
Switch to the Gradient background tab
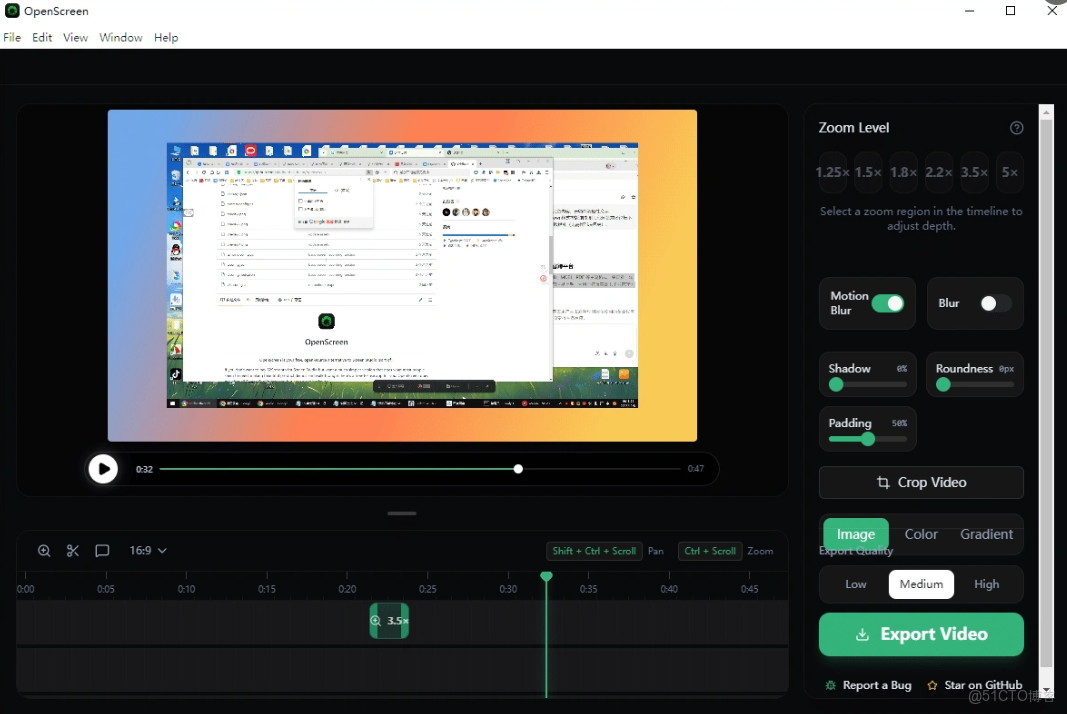click(x=986, y=534)
